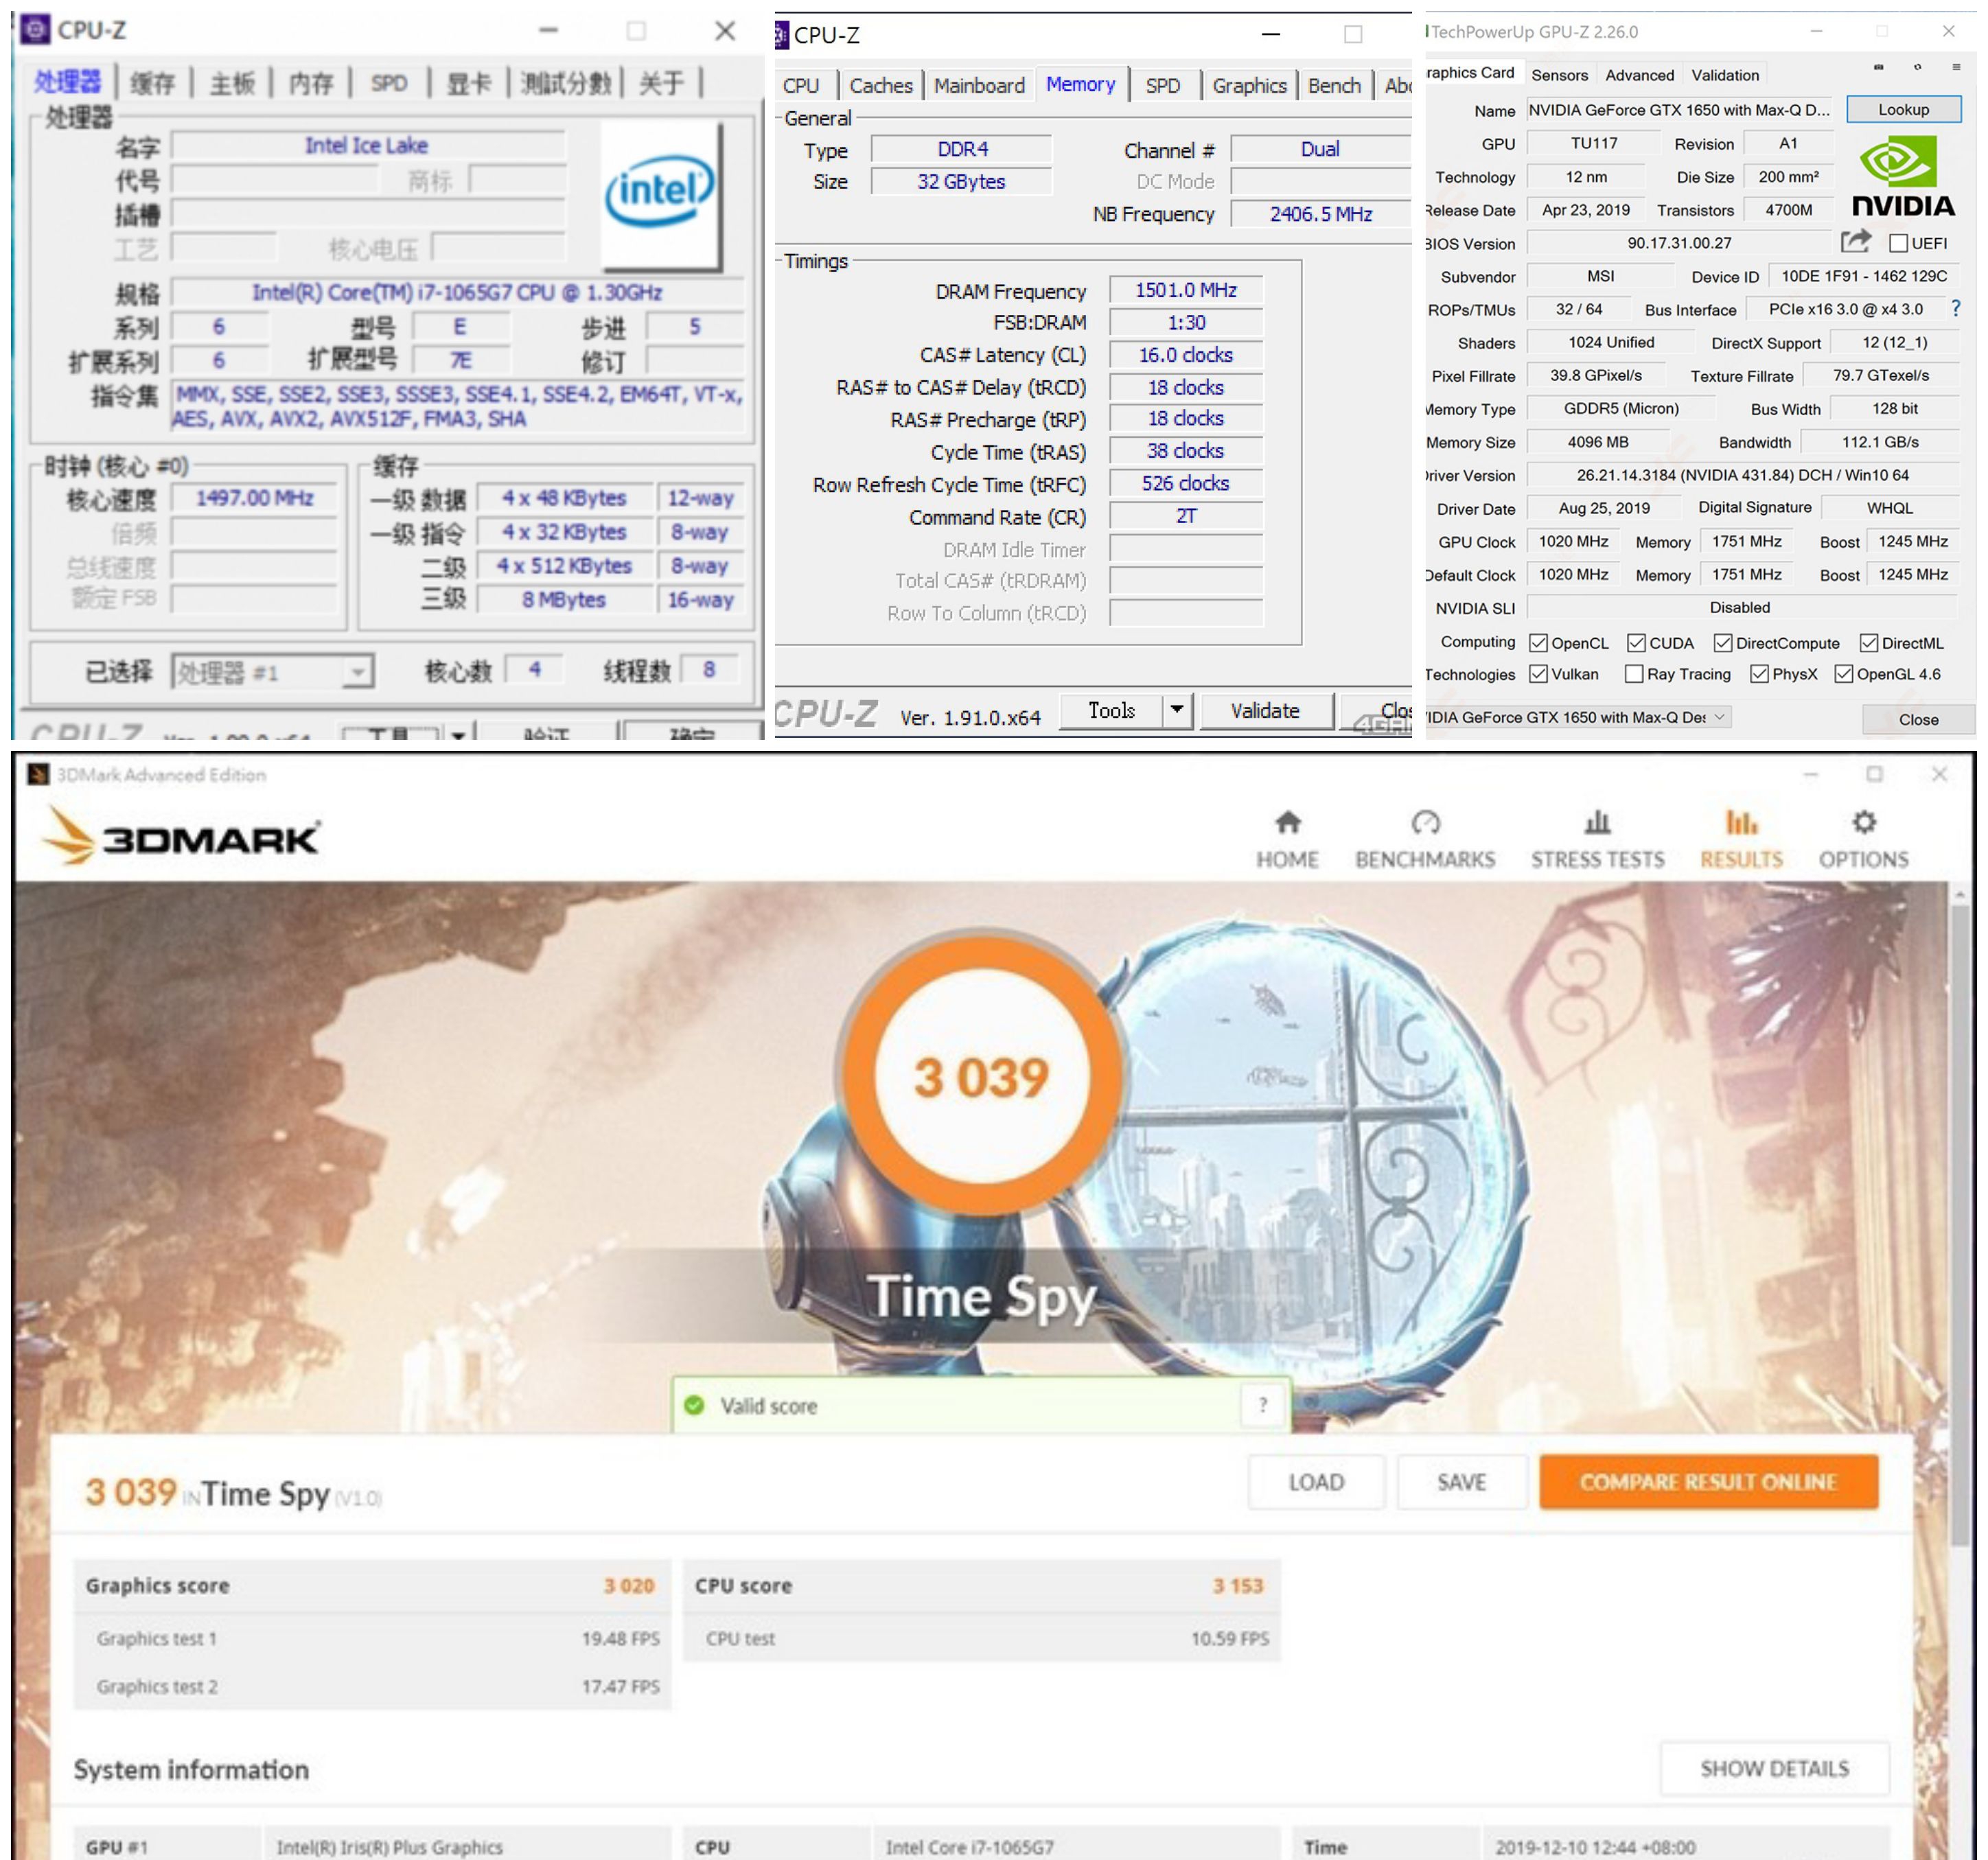
Task: Click the 关于 tab in Chinese CPU-Z
Action: pos(661,83)
